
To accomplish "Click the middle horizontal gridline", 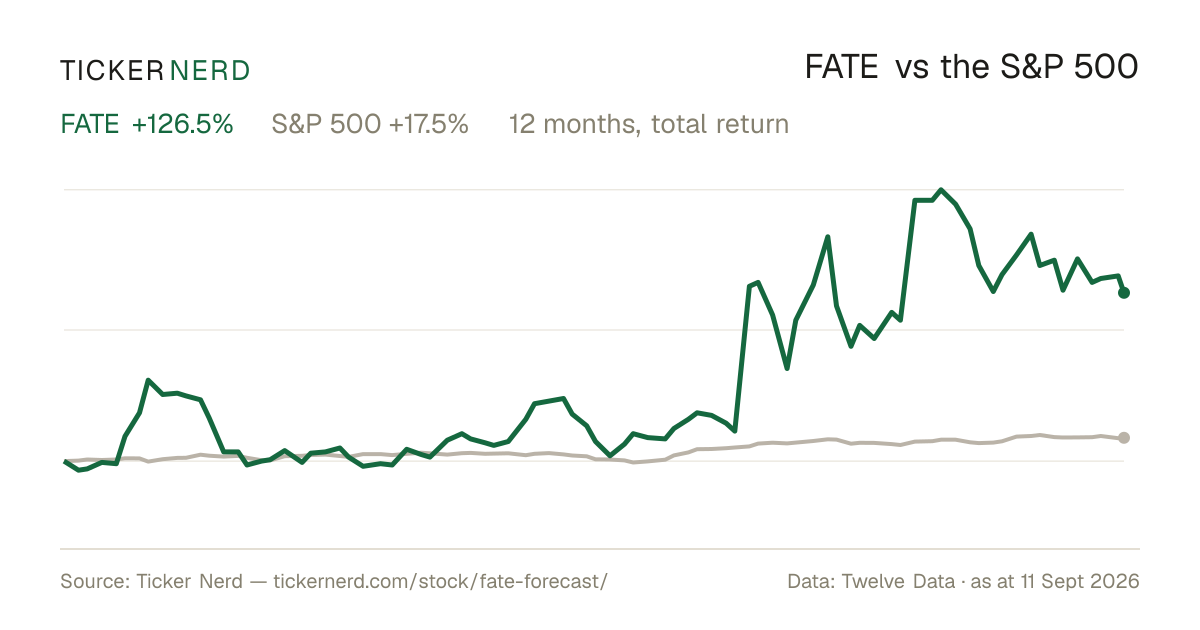I will [x=594, y=329].
